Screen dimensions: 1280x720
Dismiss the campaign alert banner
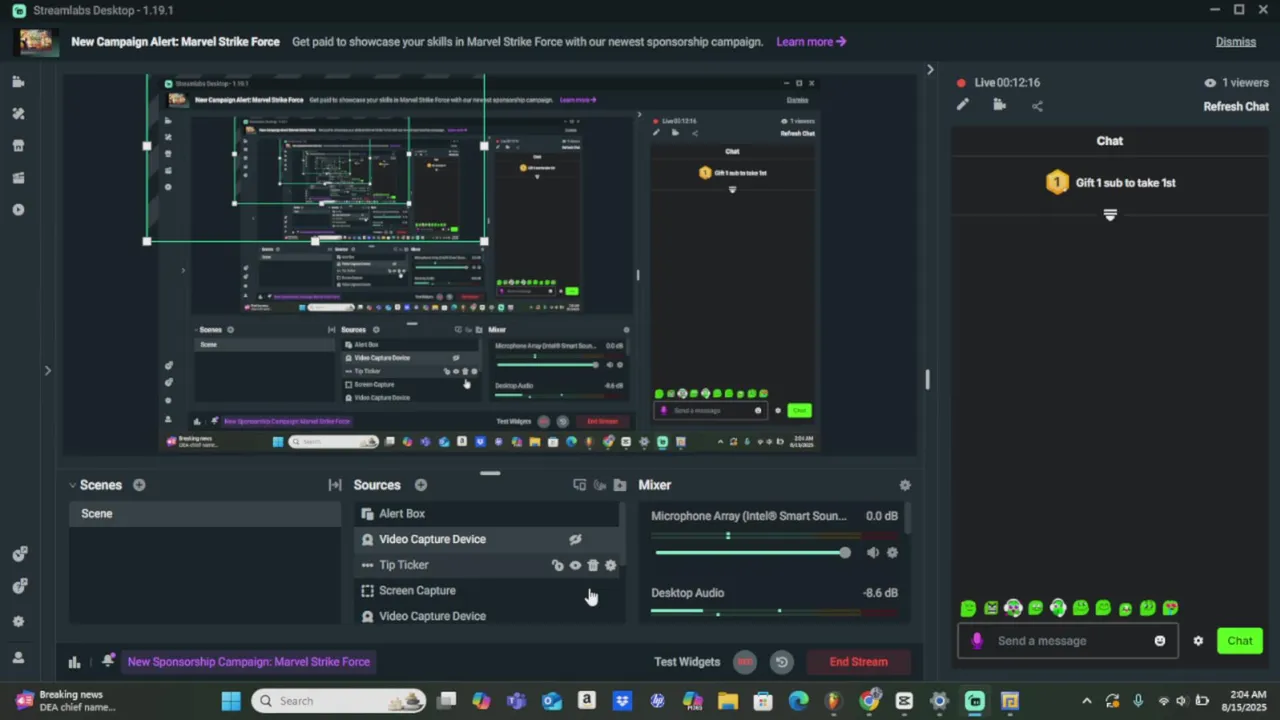pyautogui.click(x=1236, y=42)
